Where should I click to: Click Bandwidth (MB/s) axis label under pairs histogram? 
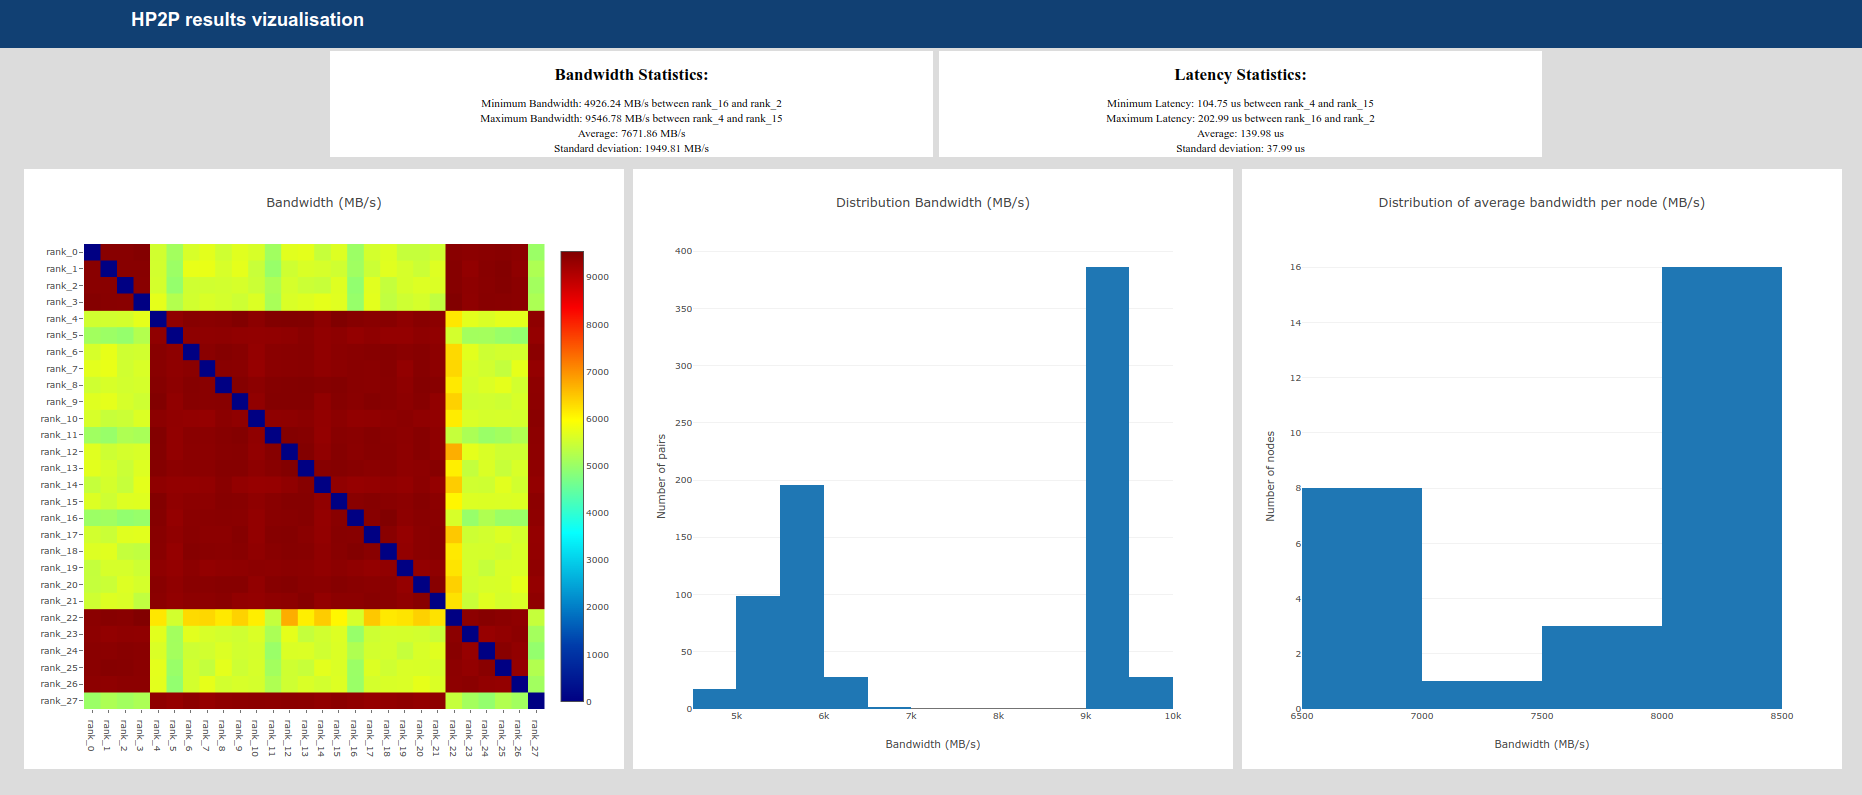[933, 744]
